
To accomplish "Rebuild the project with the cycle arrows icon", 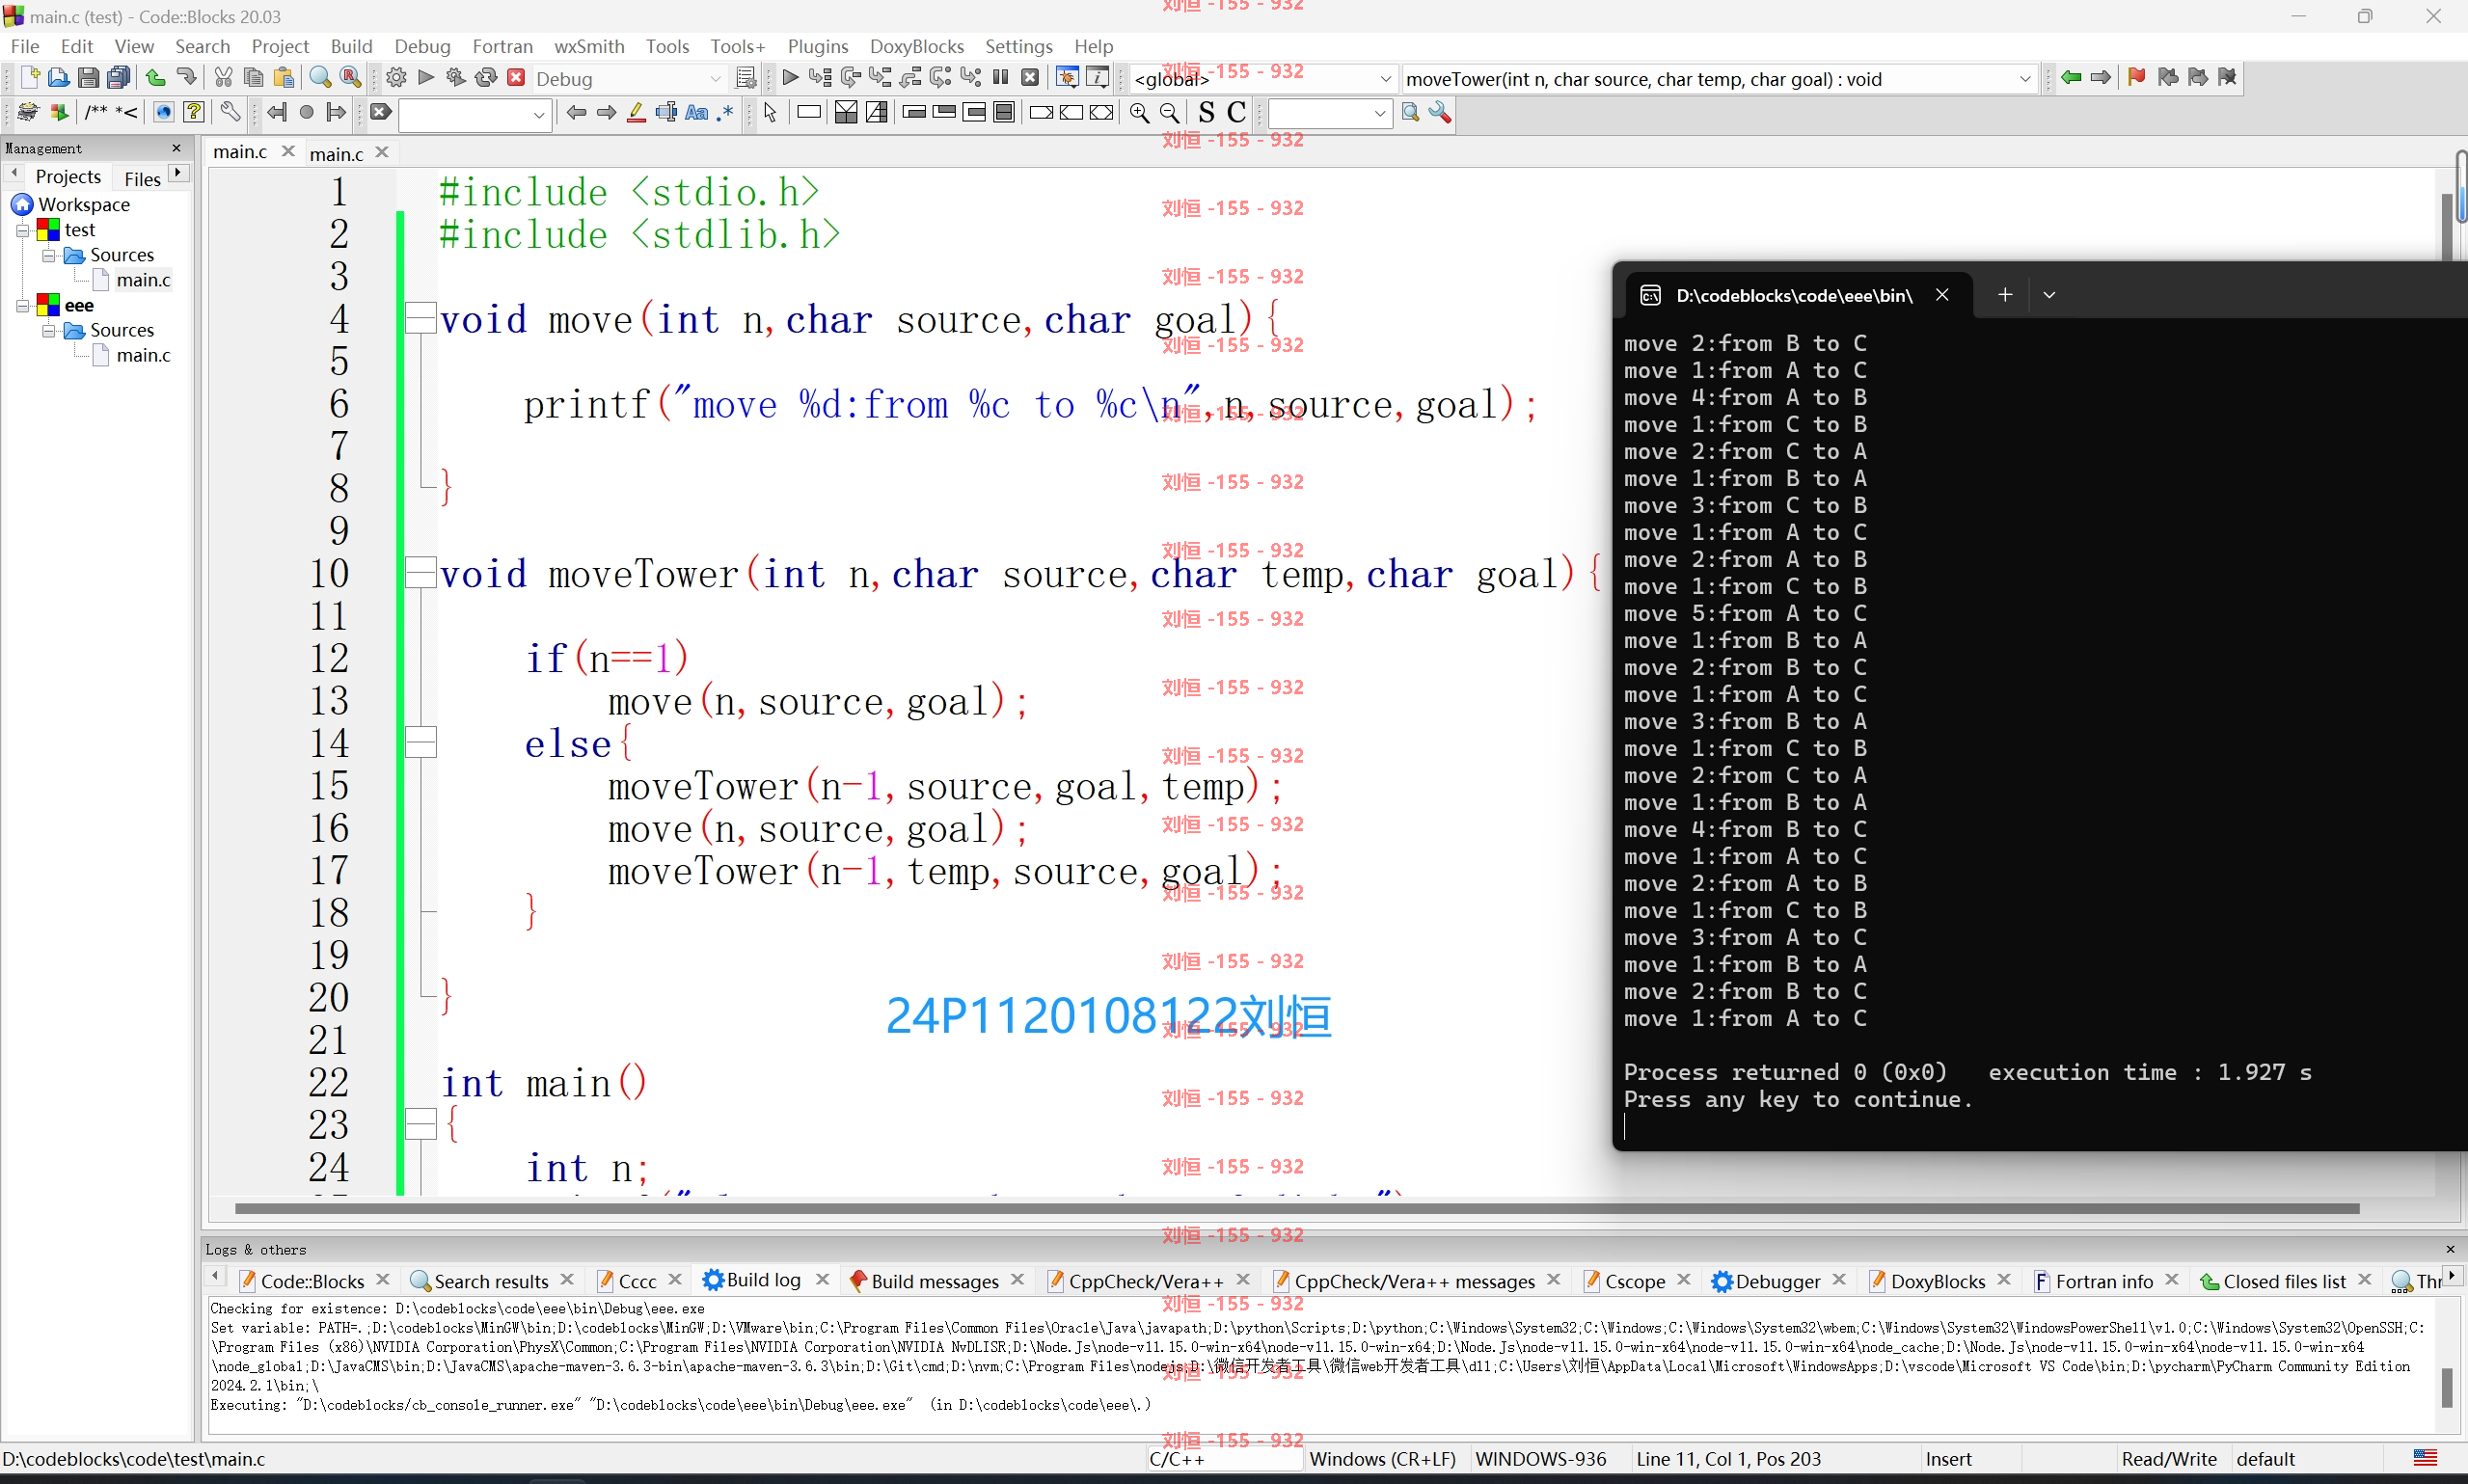I will pyautogui.click(x=486, y=77).
